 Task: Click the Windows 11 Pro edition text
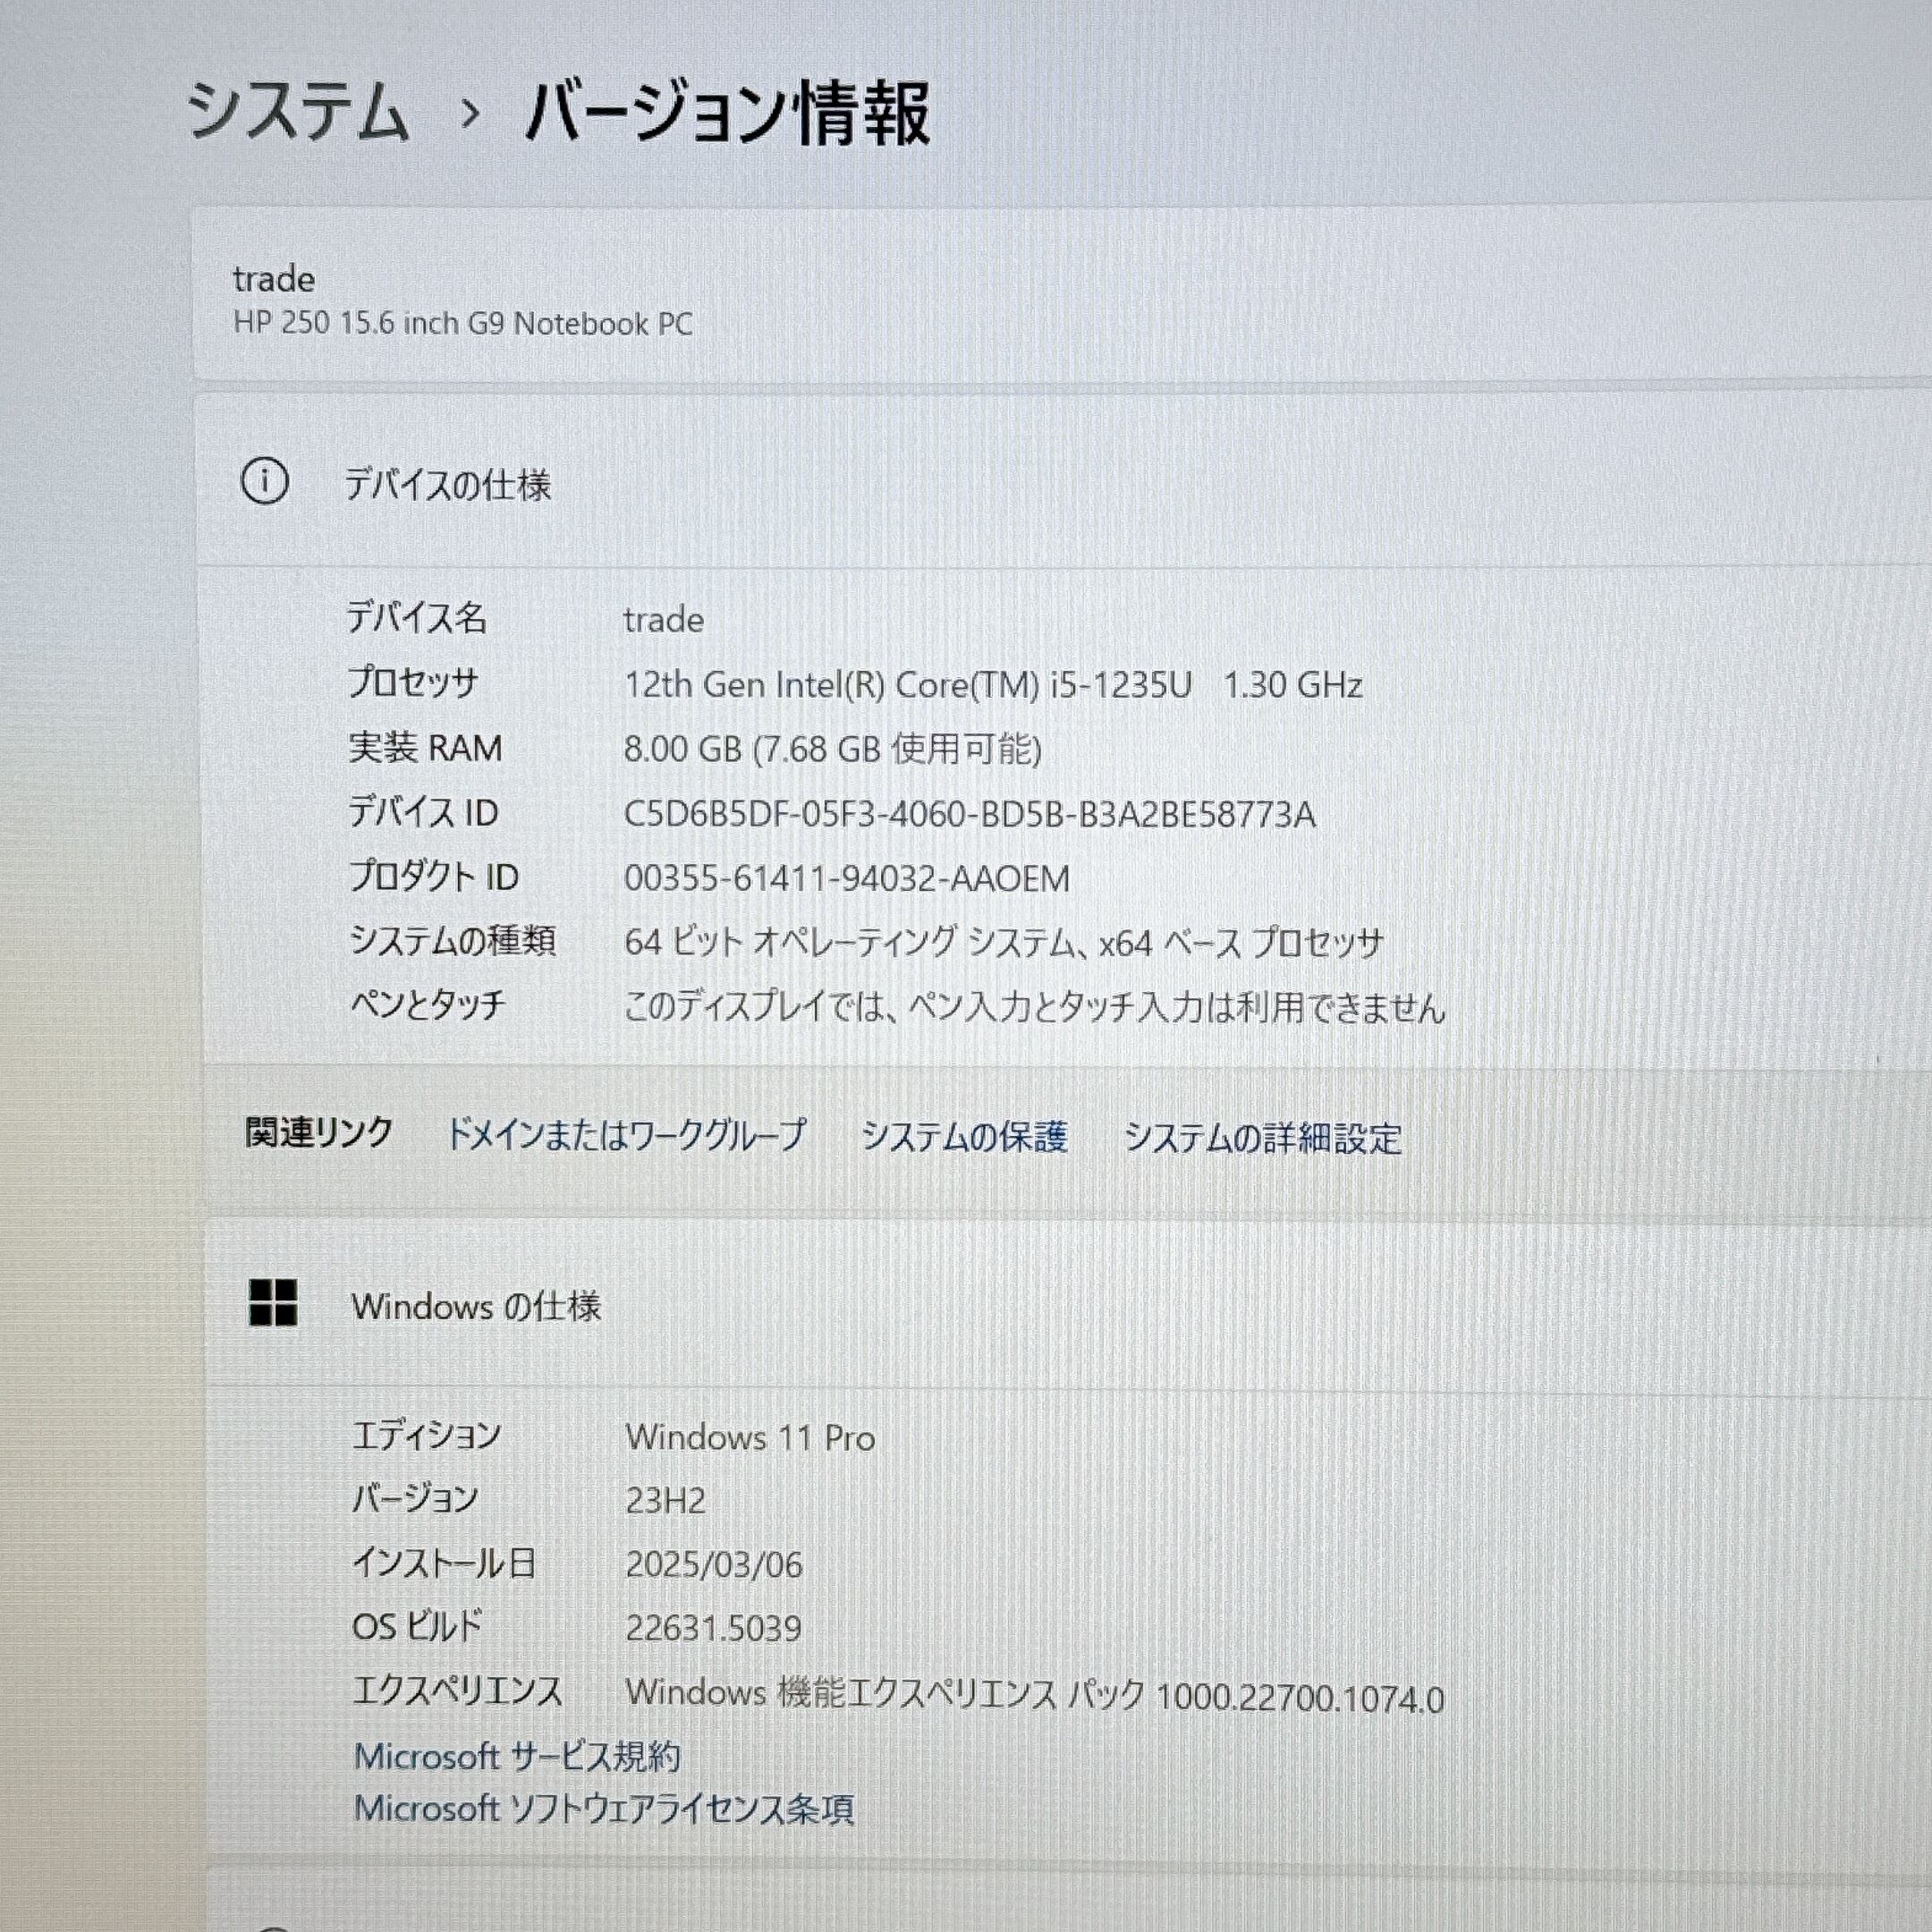750,1438
